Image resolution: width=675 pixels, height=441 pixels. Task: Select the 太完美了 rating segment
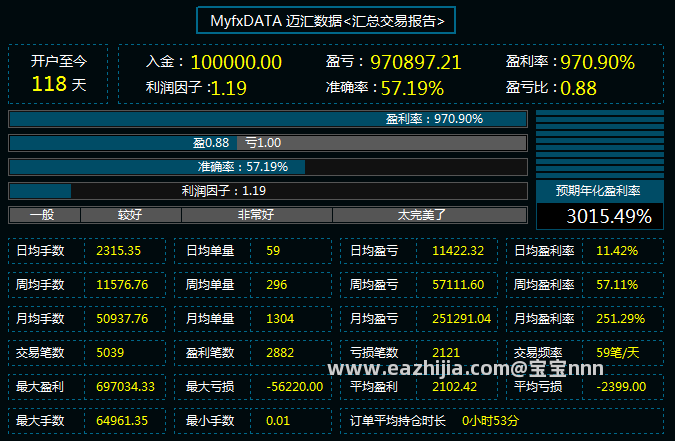pyautogui.click(x=429, y=214)
